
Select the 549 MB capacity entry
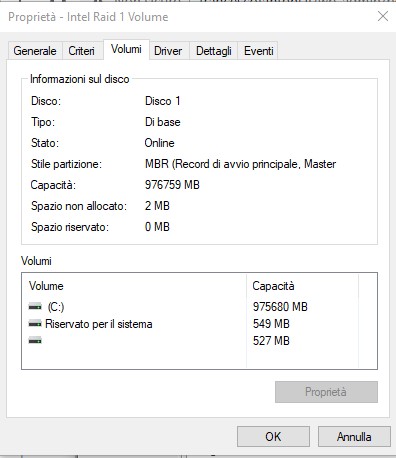coord(271,324)
